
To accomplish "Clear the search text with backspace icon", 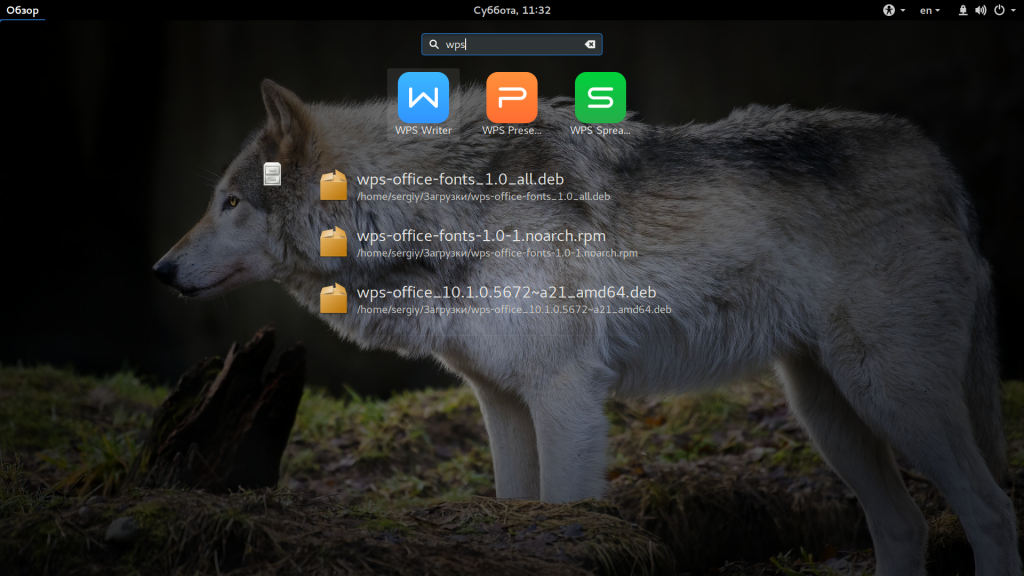I will pyautogui.click(x=590, y=44).
